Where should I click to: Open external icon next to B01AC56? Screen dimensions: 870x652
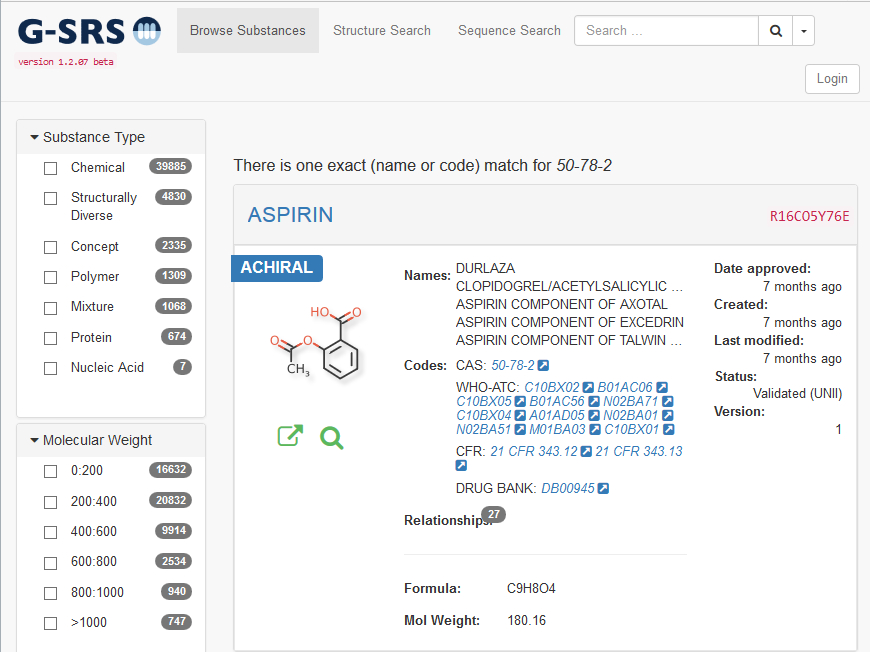[594, 401]
